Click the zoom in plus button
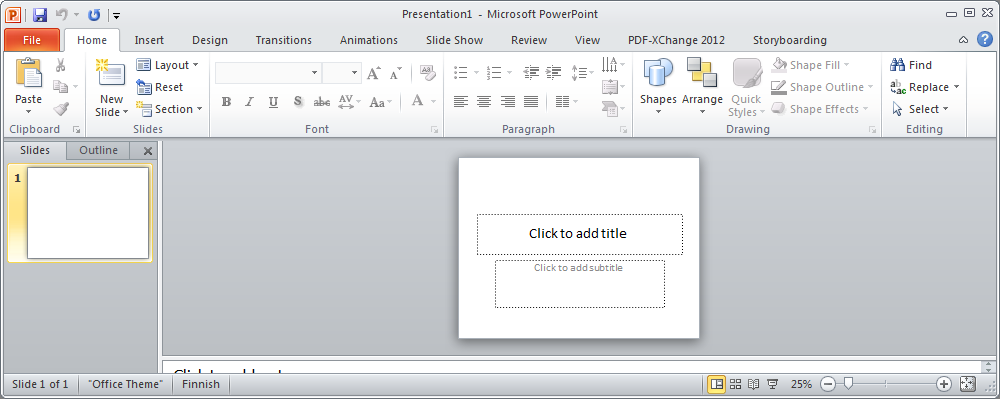This screenshot has width=1000, height=399. click(944, 384)
